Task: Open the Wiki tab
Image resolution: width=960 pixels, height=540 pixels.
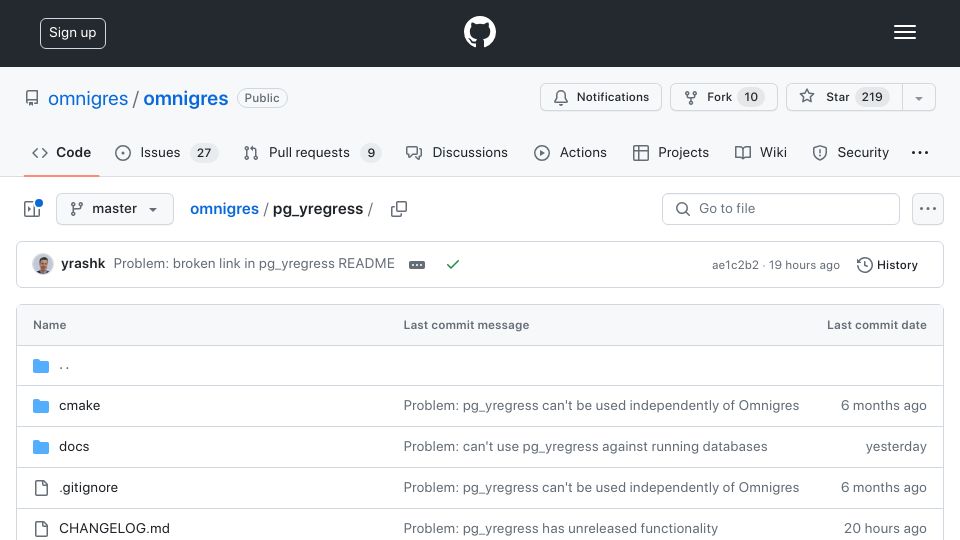Action: 760,152
